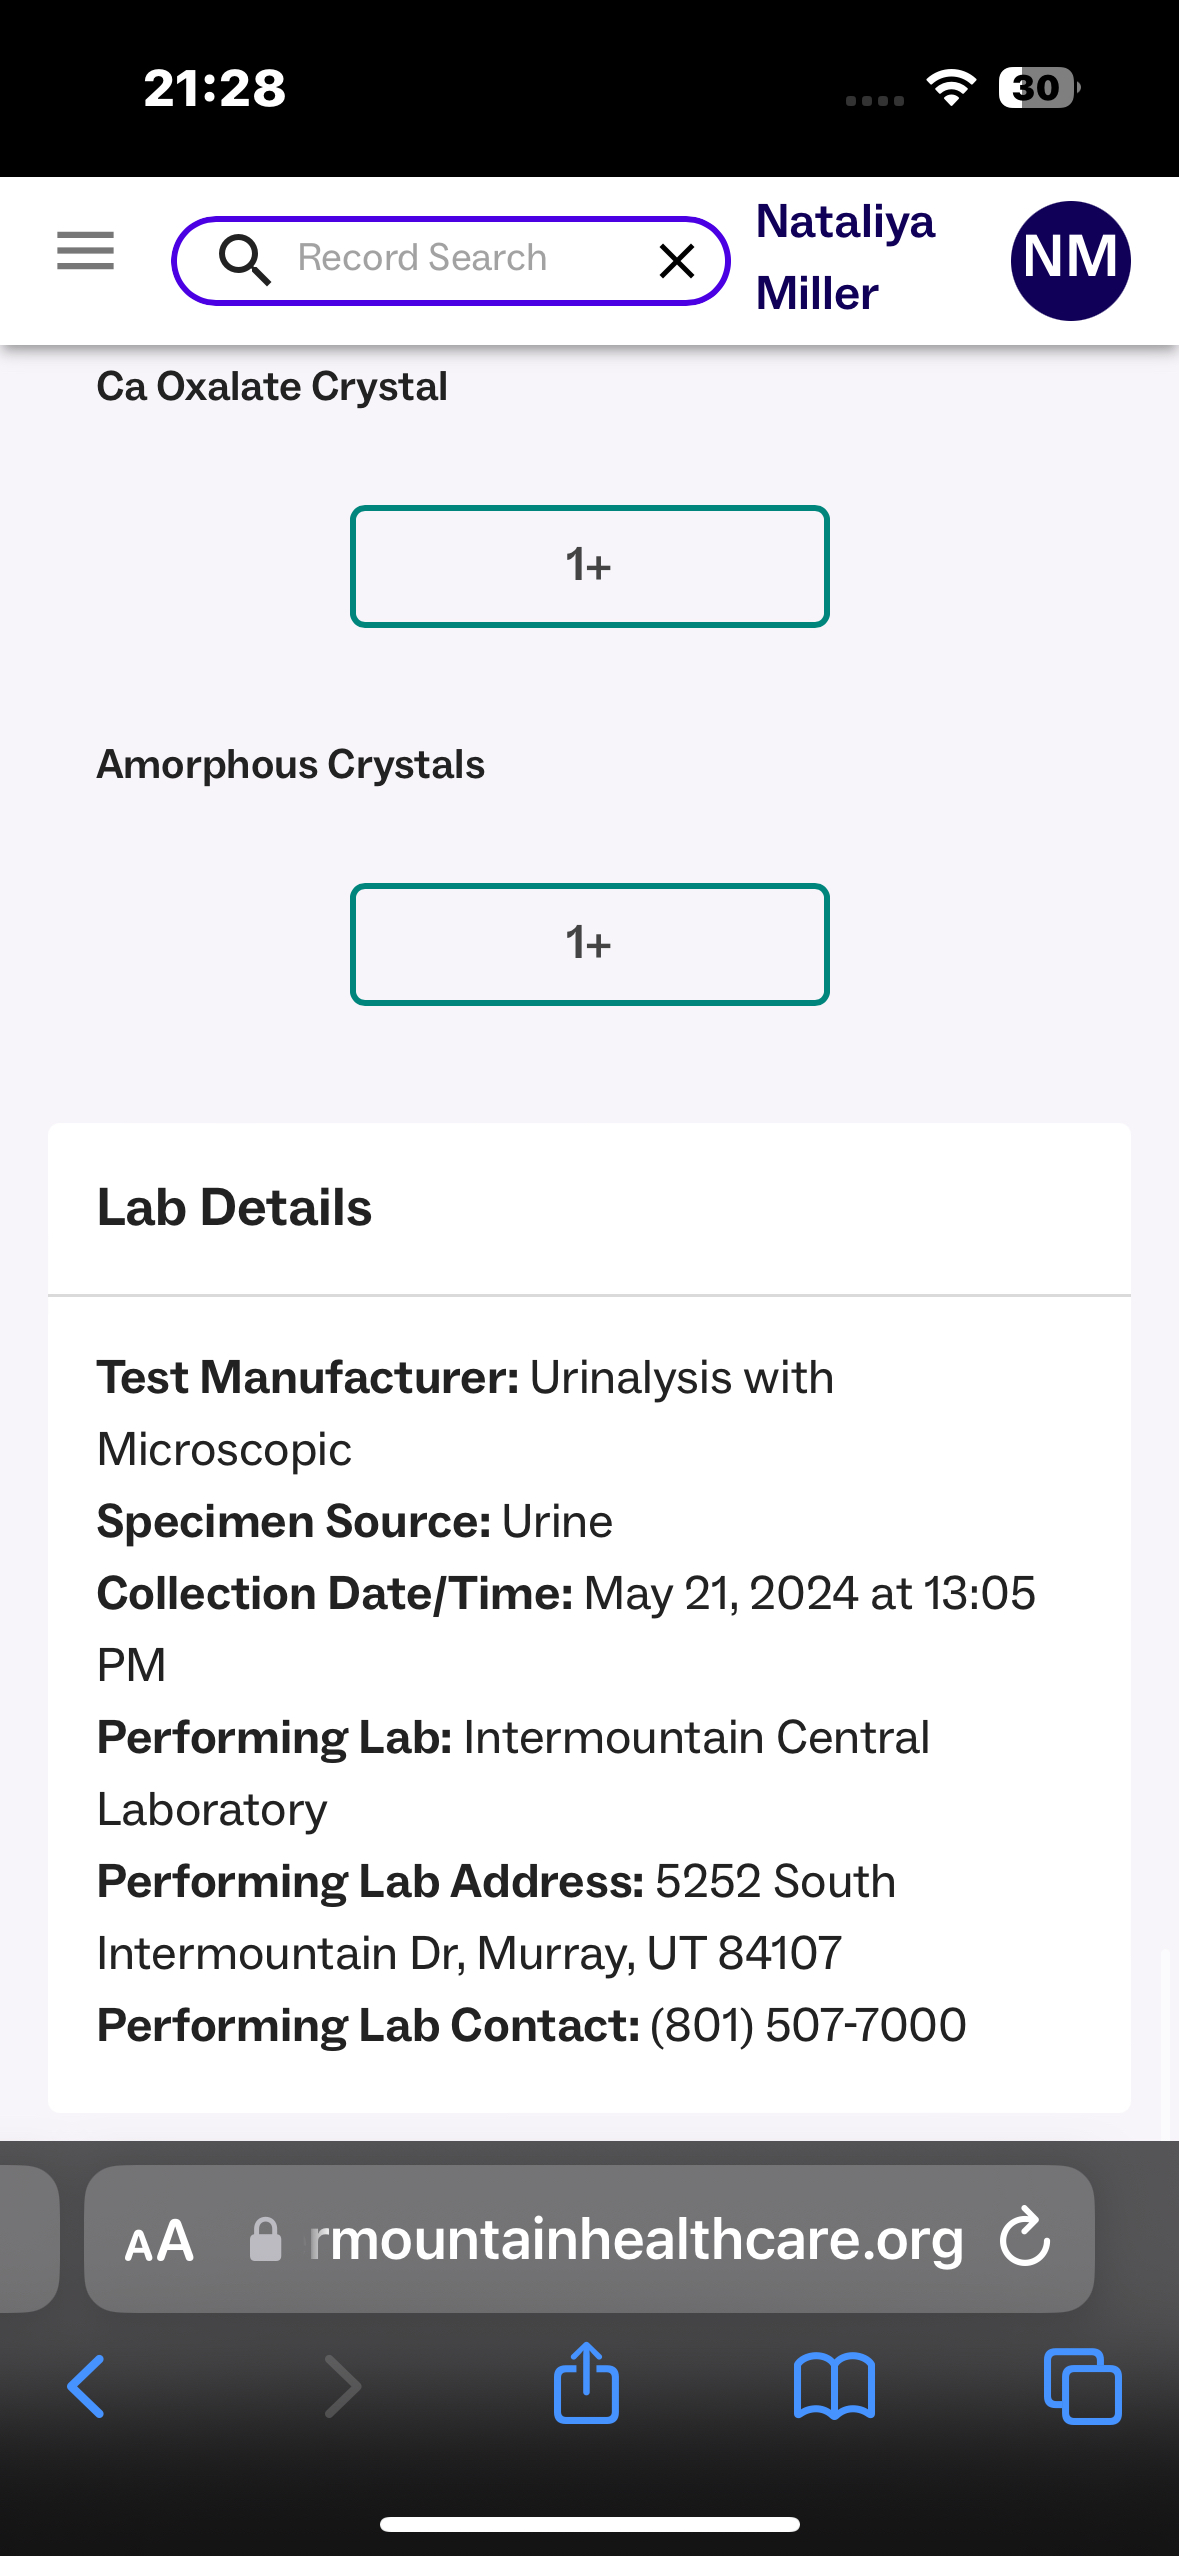This screenshot has height=2556, width=1179.
Task: Clear the Record Search field
Action: (x=677, y=261)
